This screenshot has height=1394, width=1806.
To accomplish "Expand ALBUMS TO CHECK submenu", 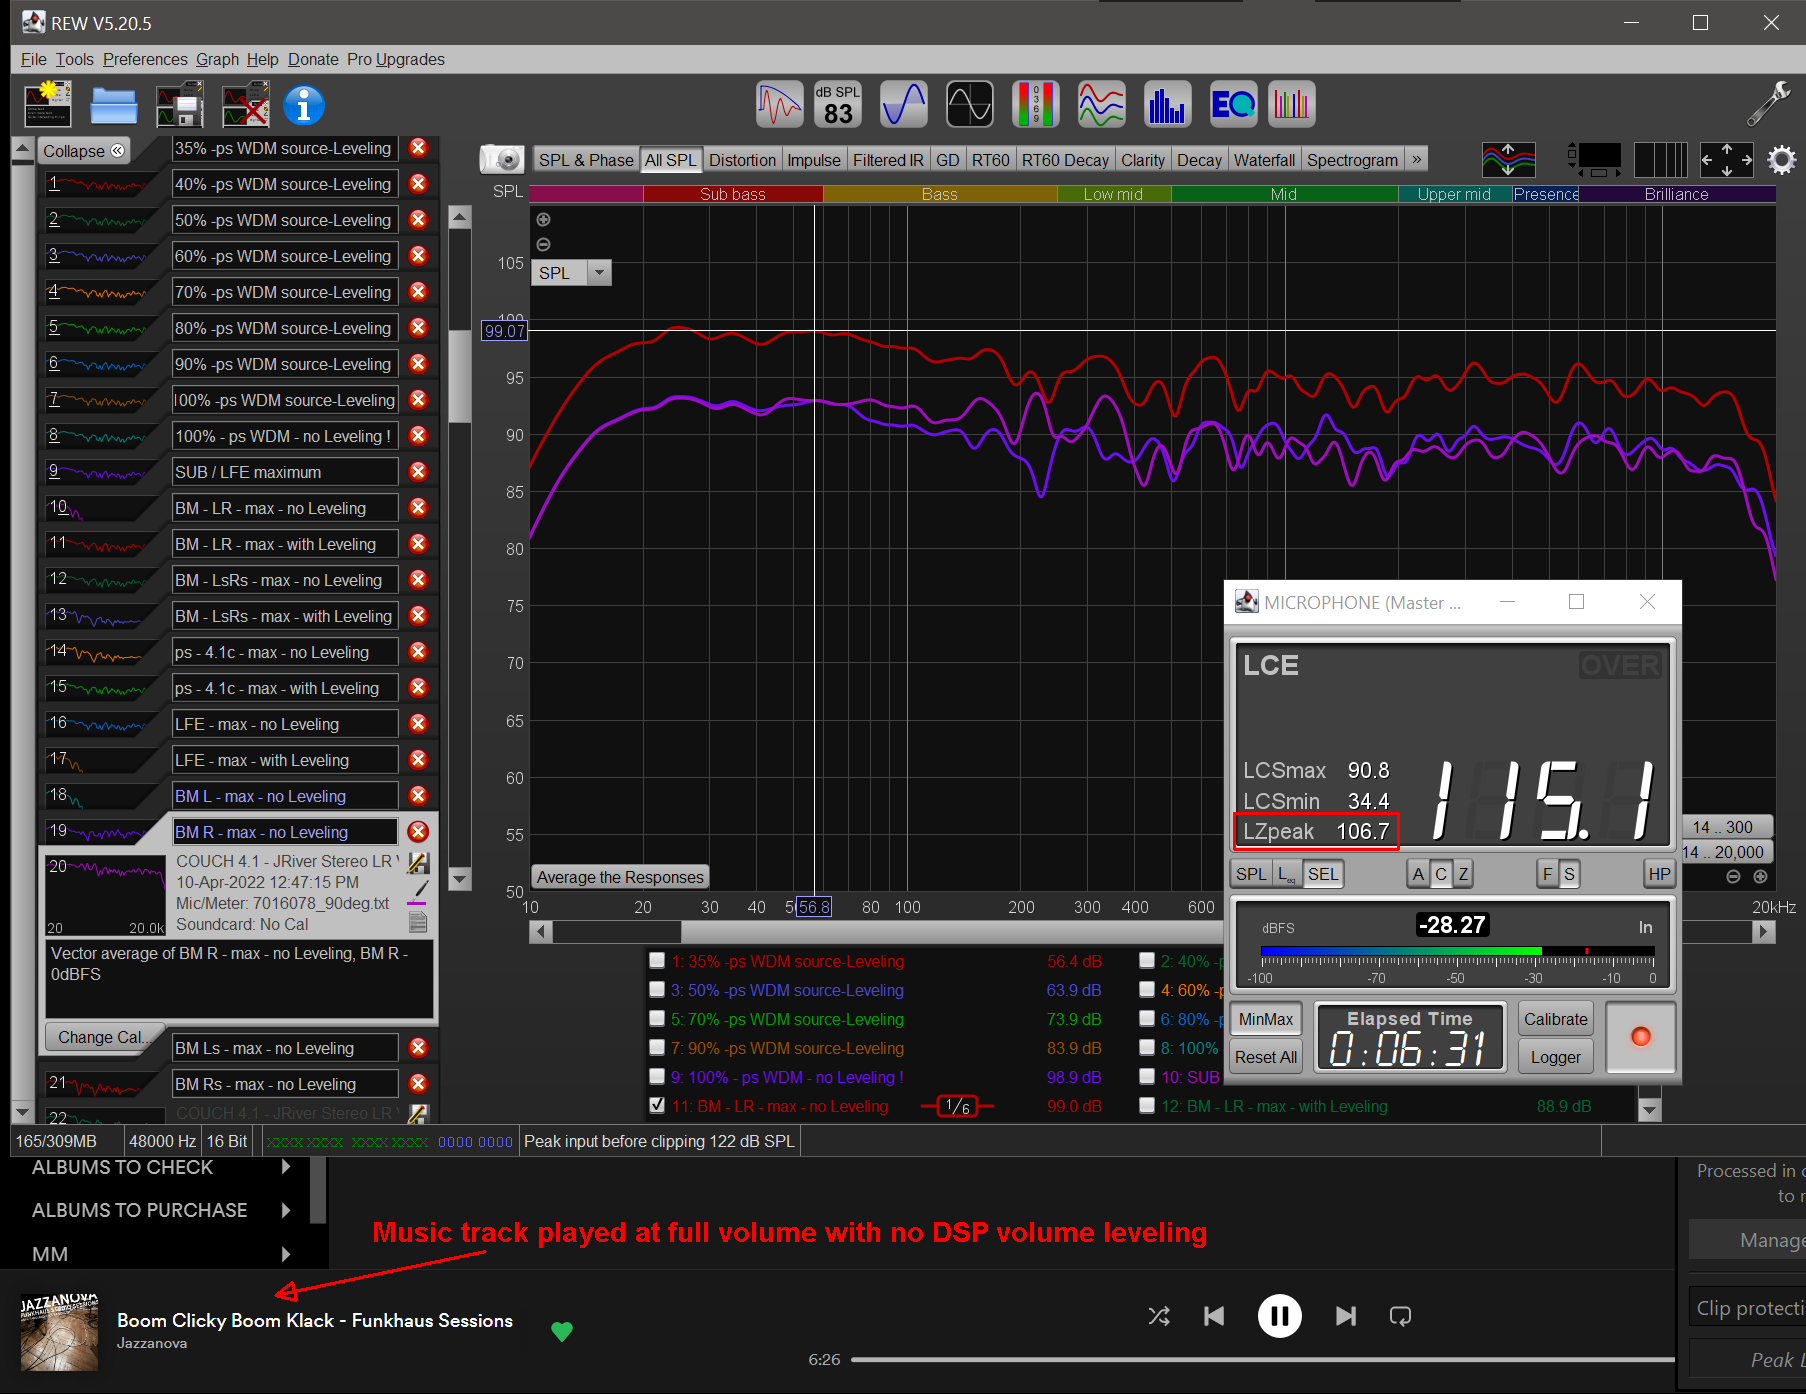I will [x=286, y=1167].
